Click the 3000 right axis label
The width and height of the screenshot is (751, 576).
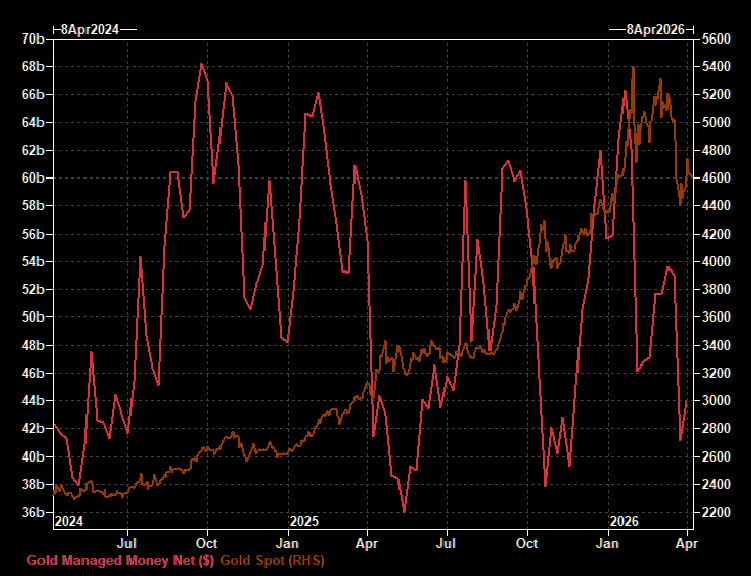[x=718, y=401]
